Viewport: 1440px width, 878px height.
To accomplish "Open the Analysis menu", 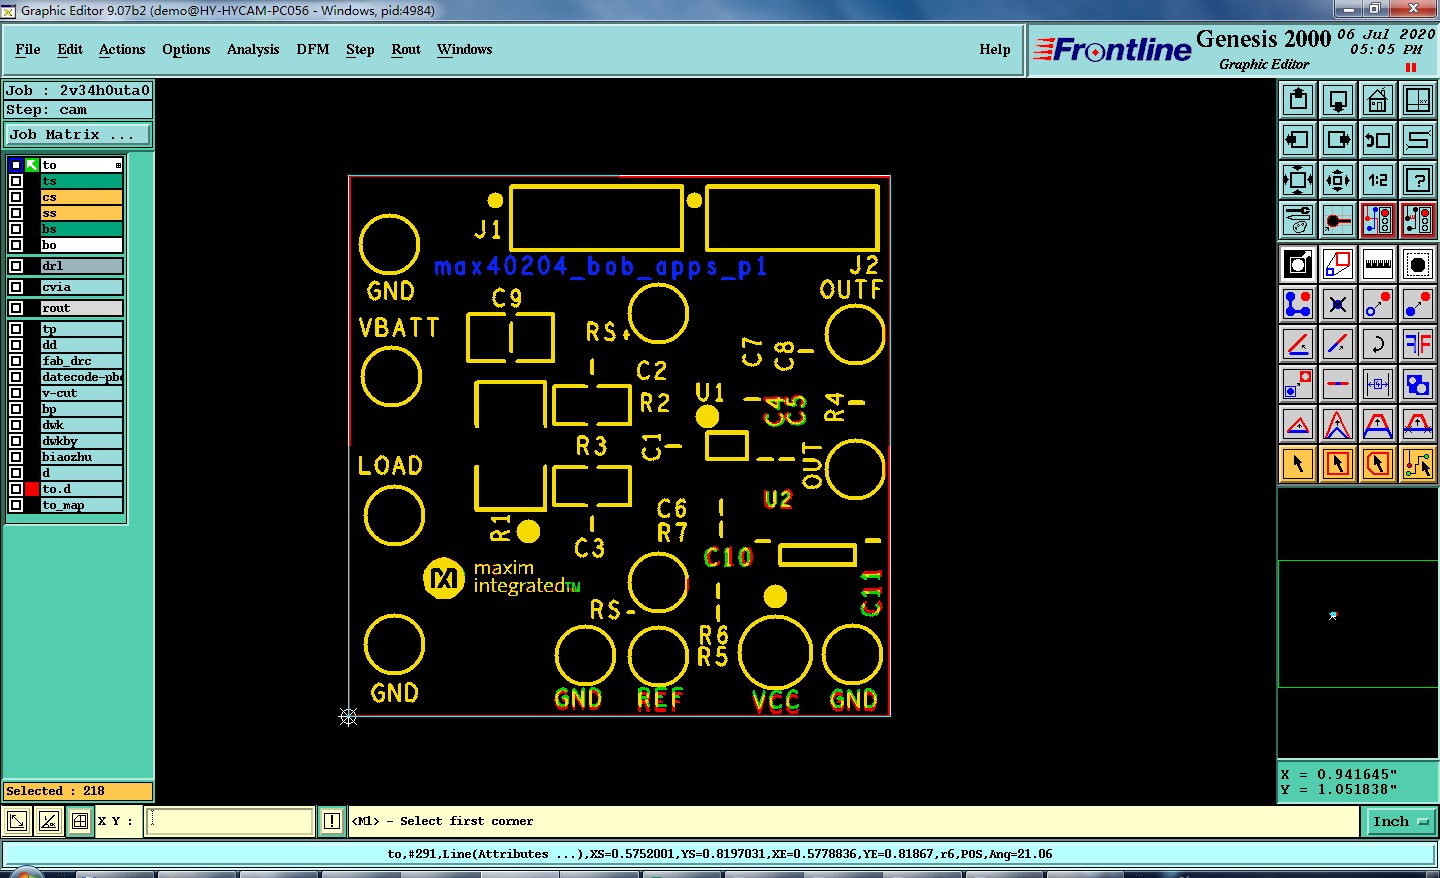I will [253, 49].
